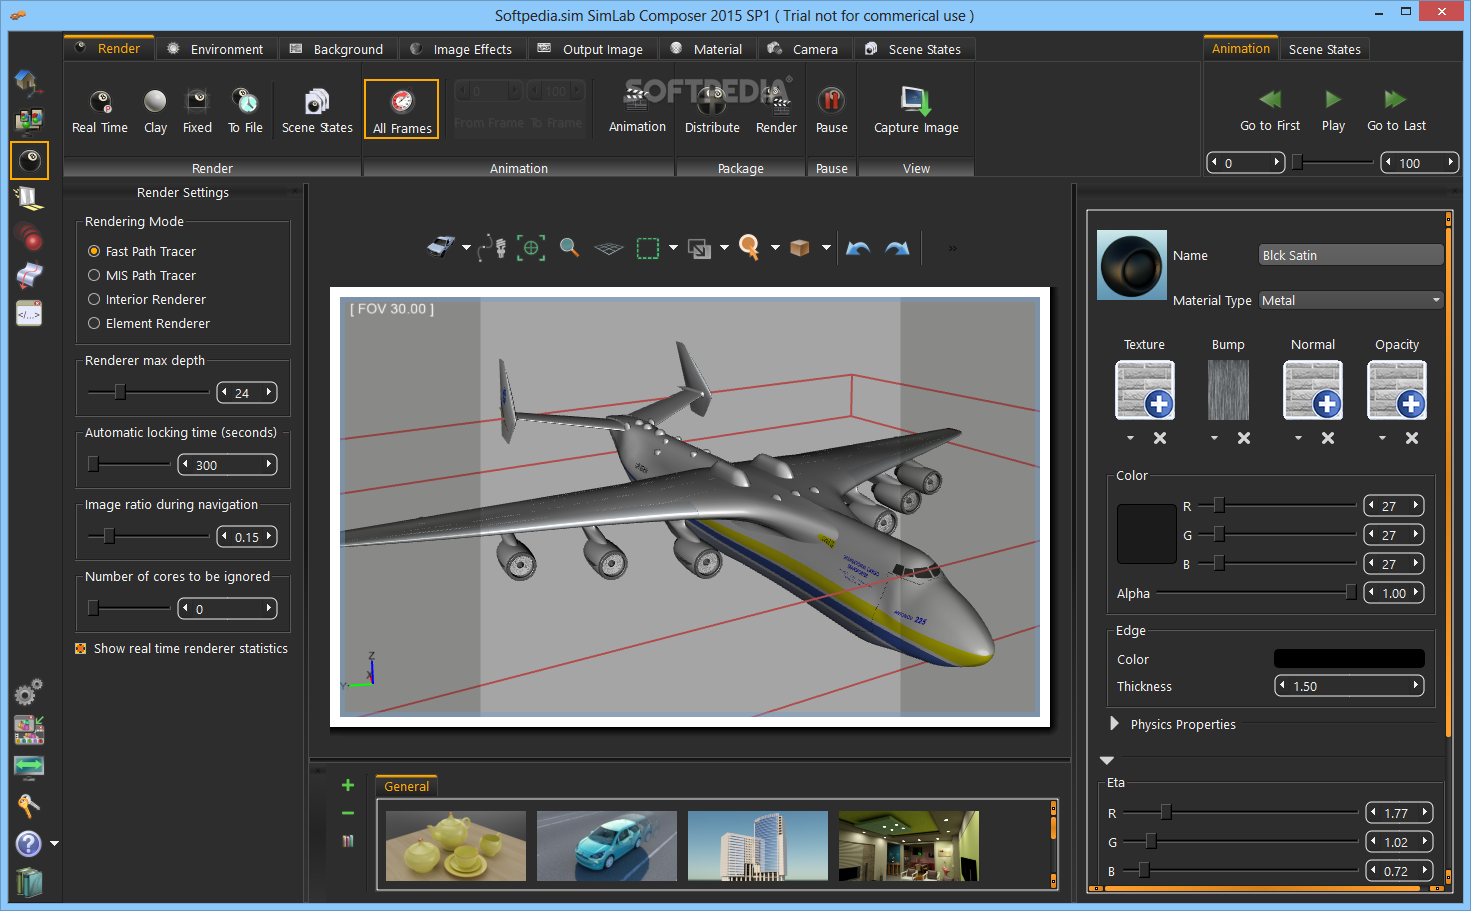1471x911 pixels.
Task: Open the dropdown arrow beside help icon
Action: point(54,844)
